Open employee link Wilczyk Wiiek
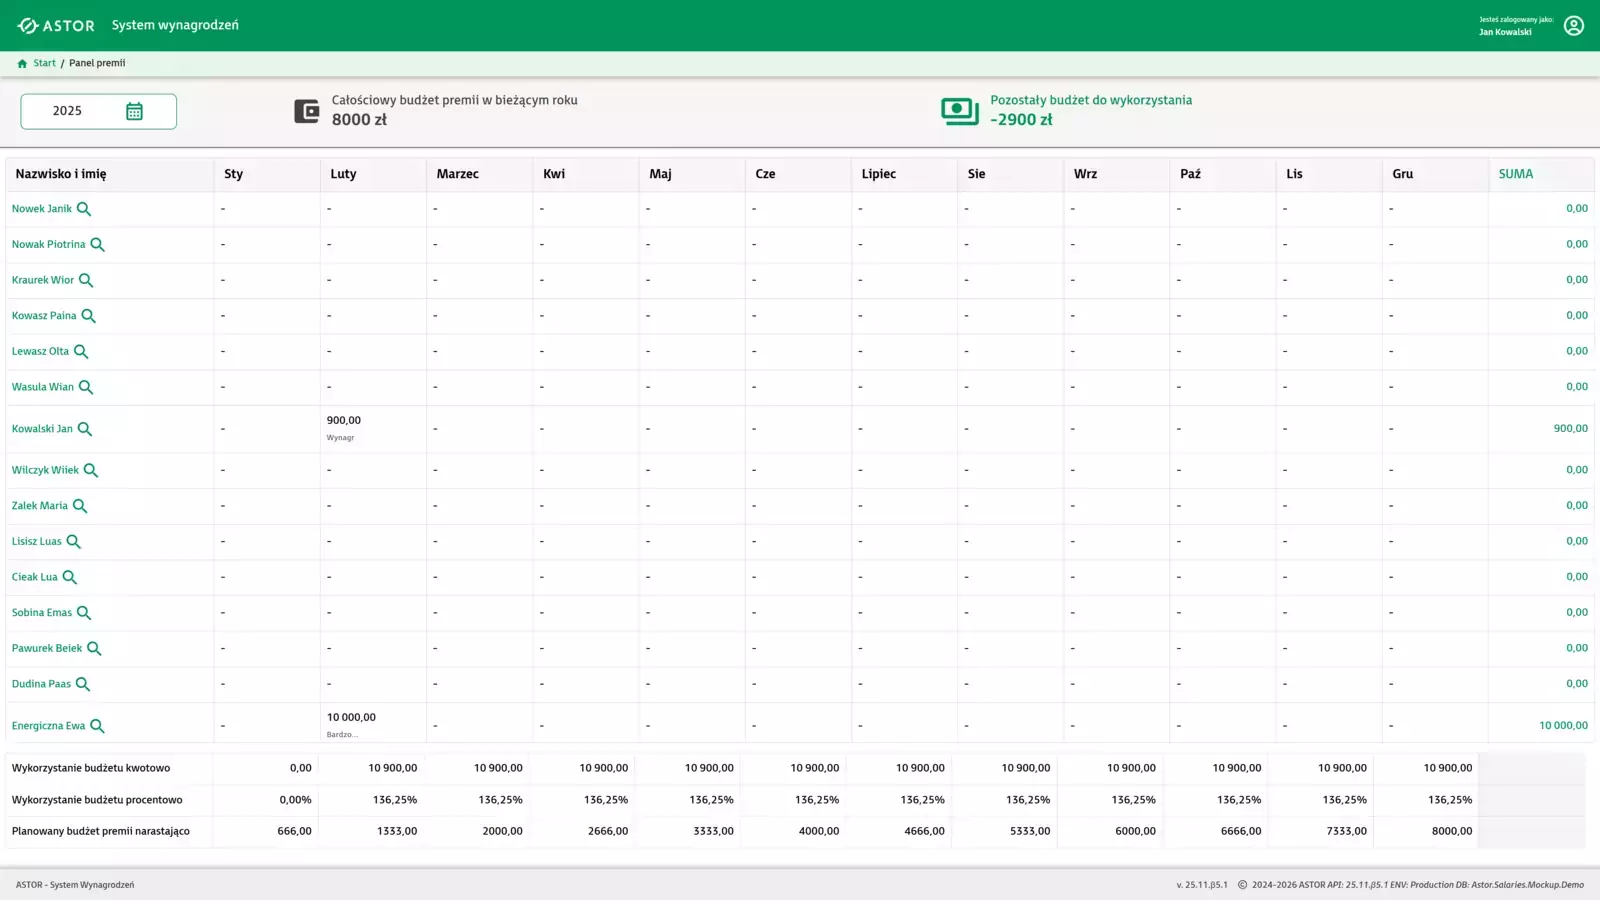The height and width of the screenshot is (900, 1600). 45,470
